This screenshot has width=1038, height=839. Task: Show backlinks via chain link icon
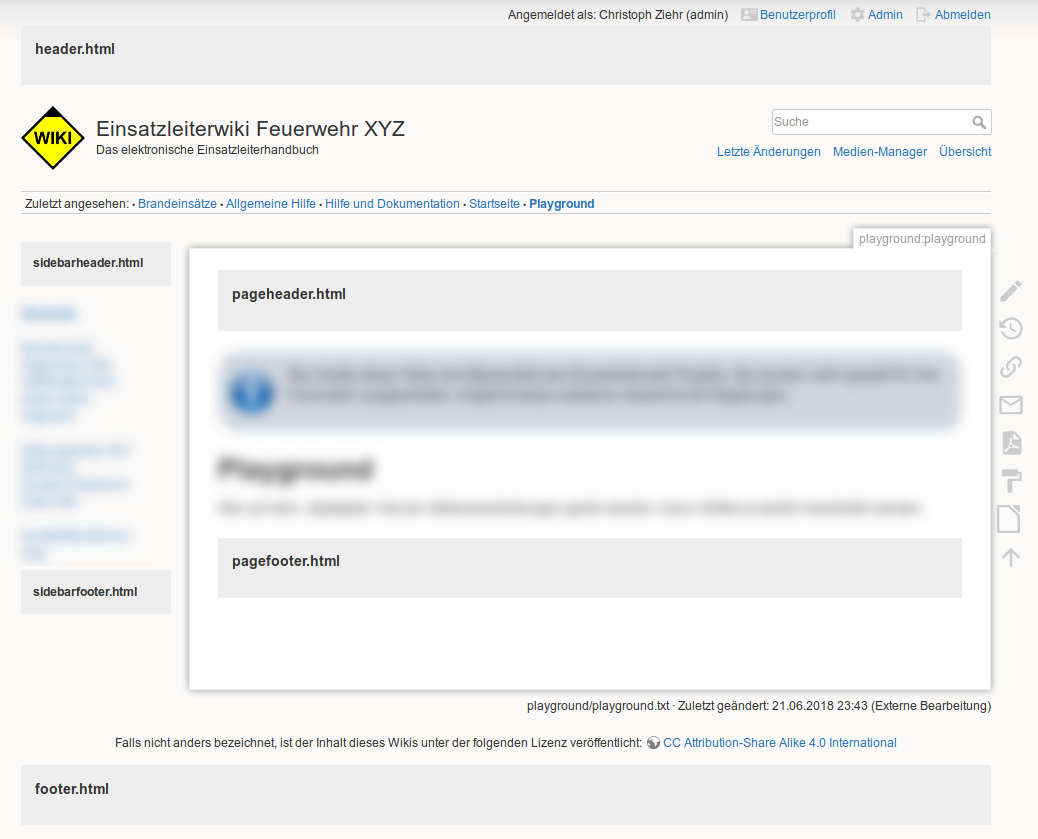1011,366
